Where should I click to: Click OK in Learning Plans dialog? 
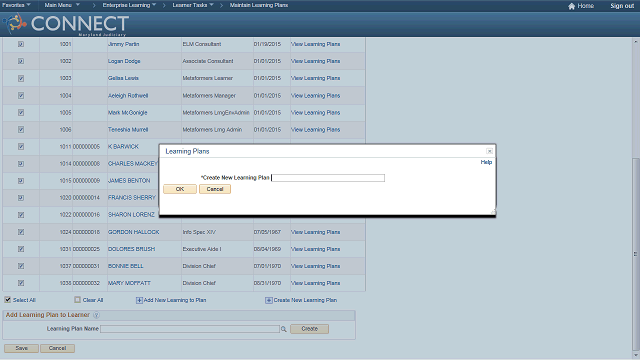pos(180,189)
